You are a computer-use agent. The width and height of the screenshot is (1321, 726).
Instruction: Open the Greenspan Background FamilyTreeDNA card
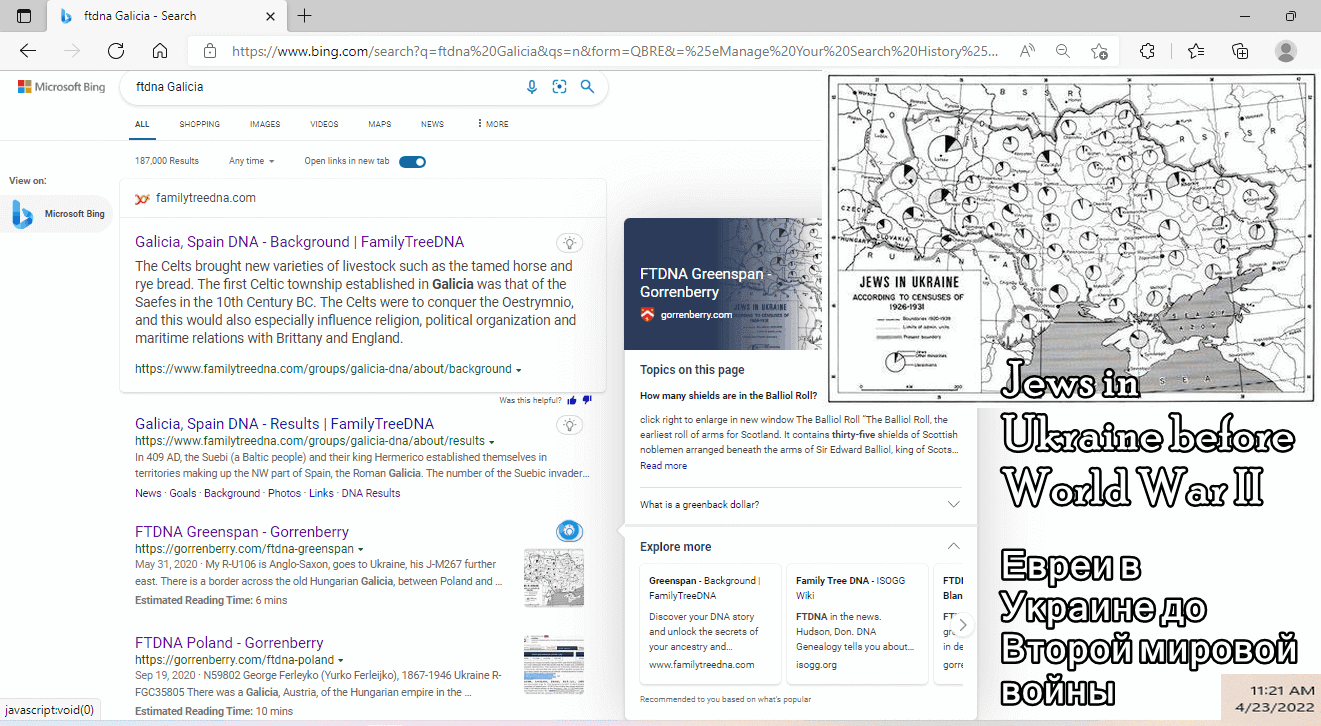pyautogui.click(x=709, y=625)
